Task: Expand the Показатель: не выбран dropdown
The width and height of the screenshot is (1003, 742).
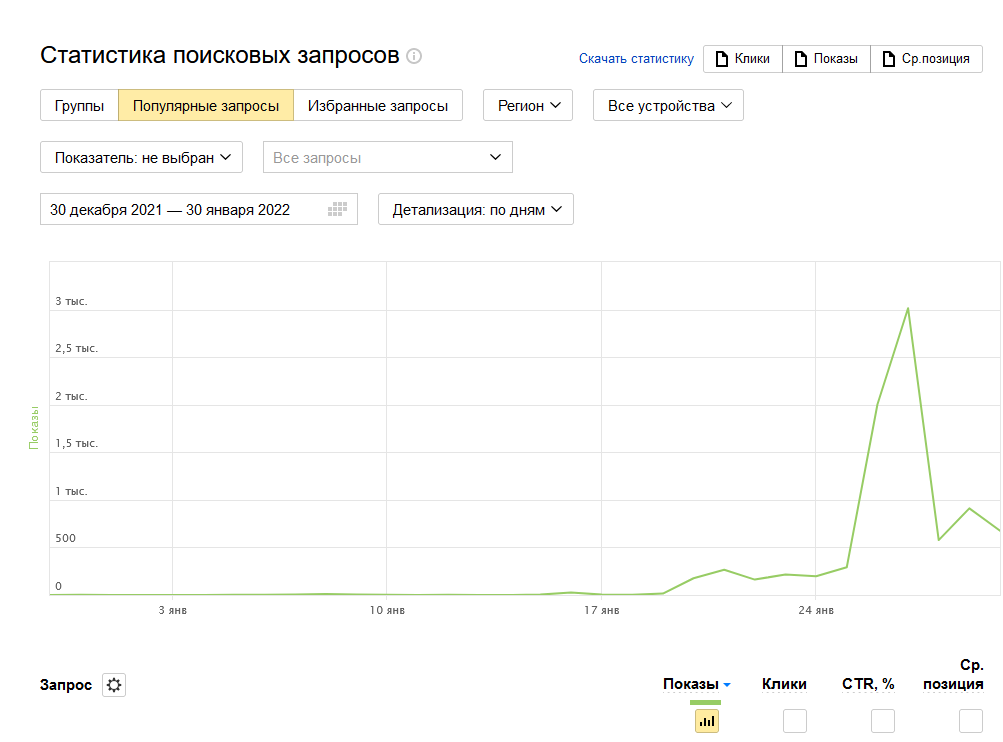Action: point(141,157)
